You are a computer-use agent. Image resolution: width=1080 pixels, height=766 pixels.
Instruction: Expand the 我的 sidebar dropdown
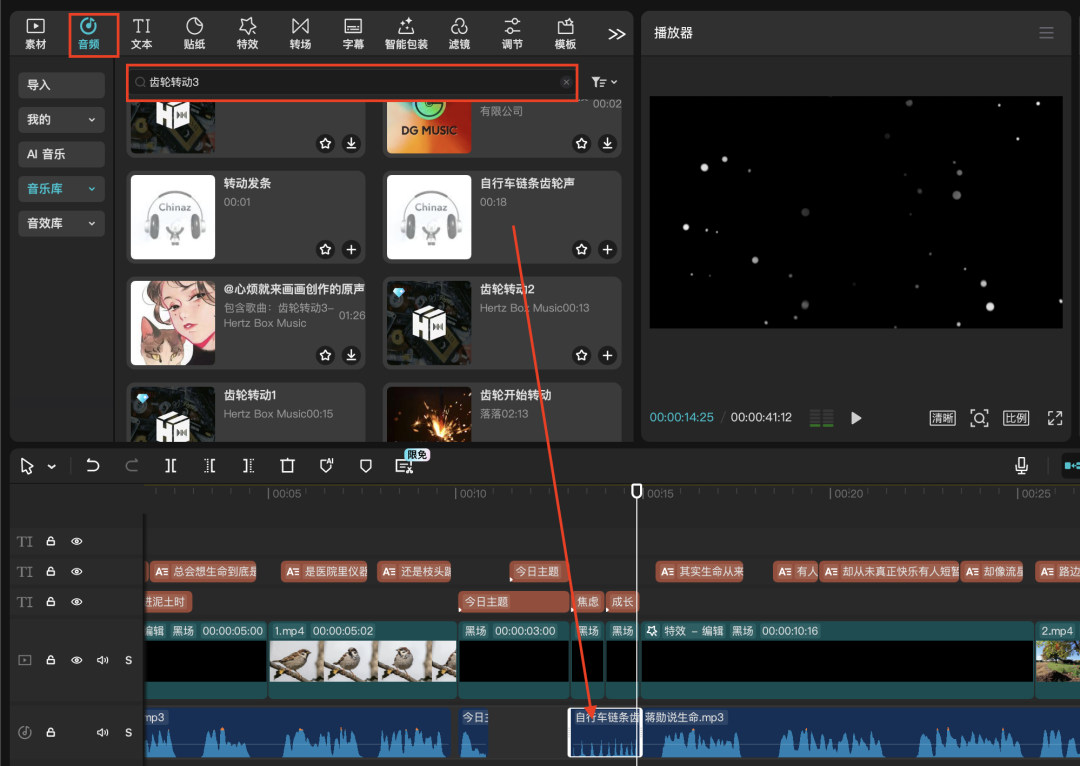point(62,119)
